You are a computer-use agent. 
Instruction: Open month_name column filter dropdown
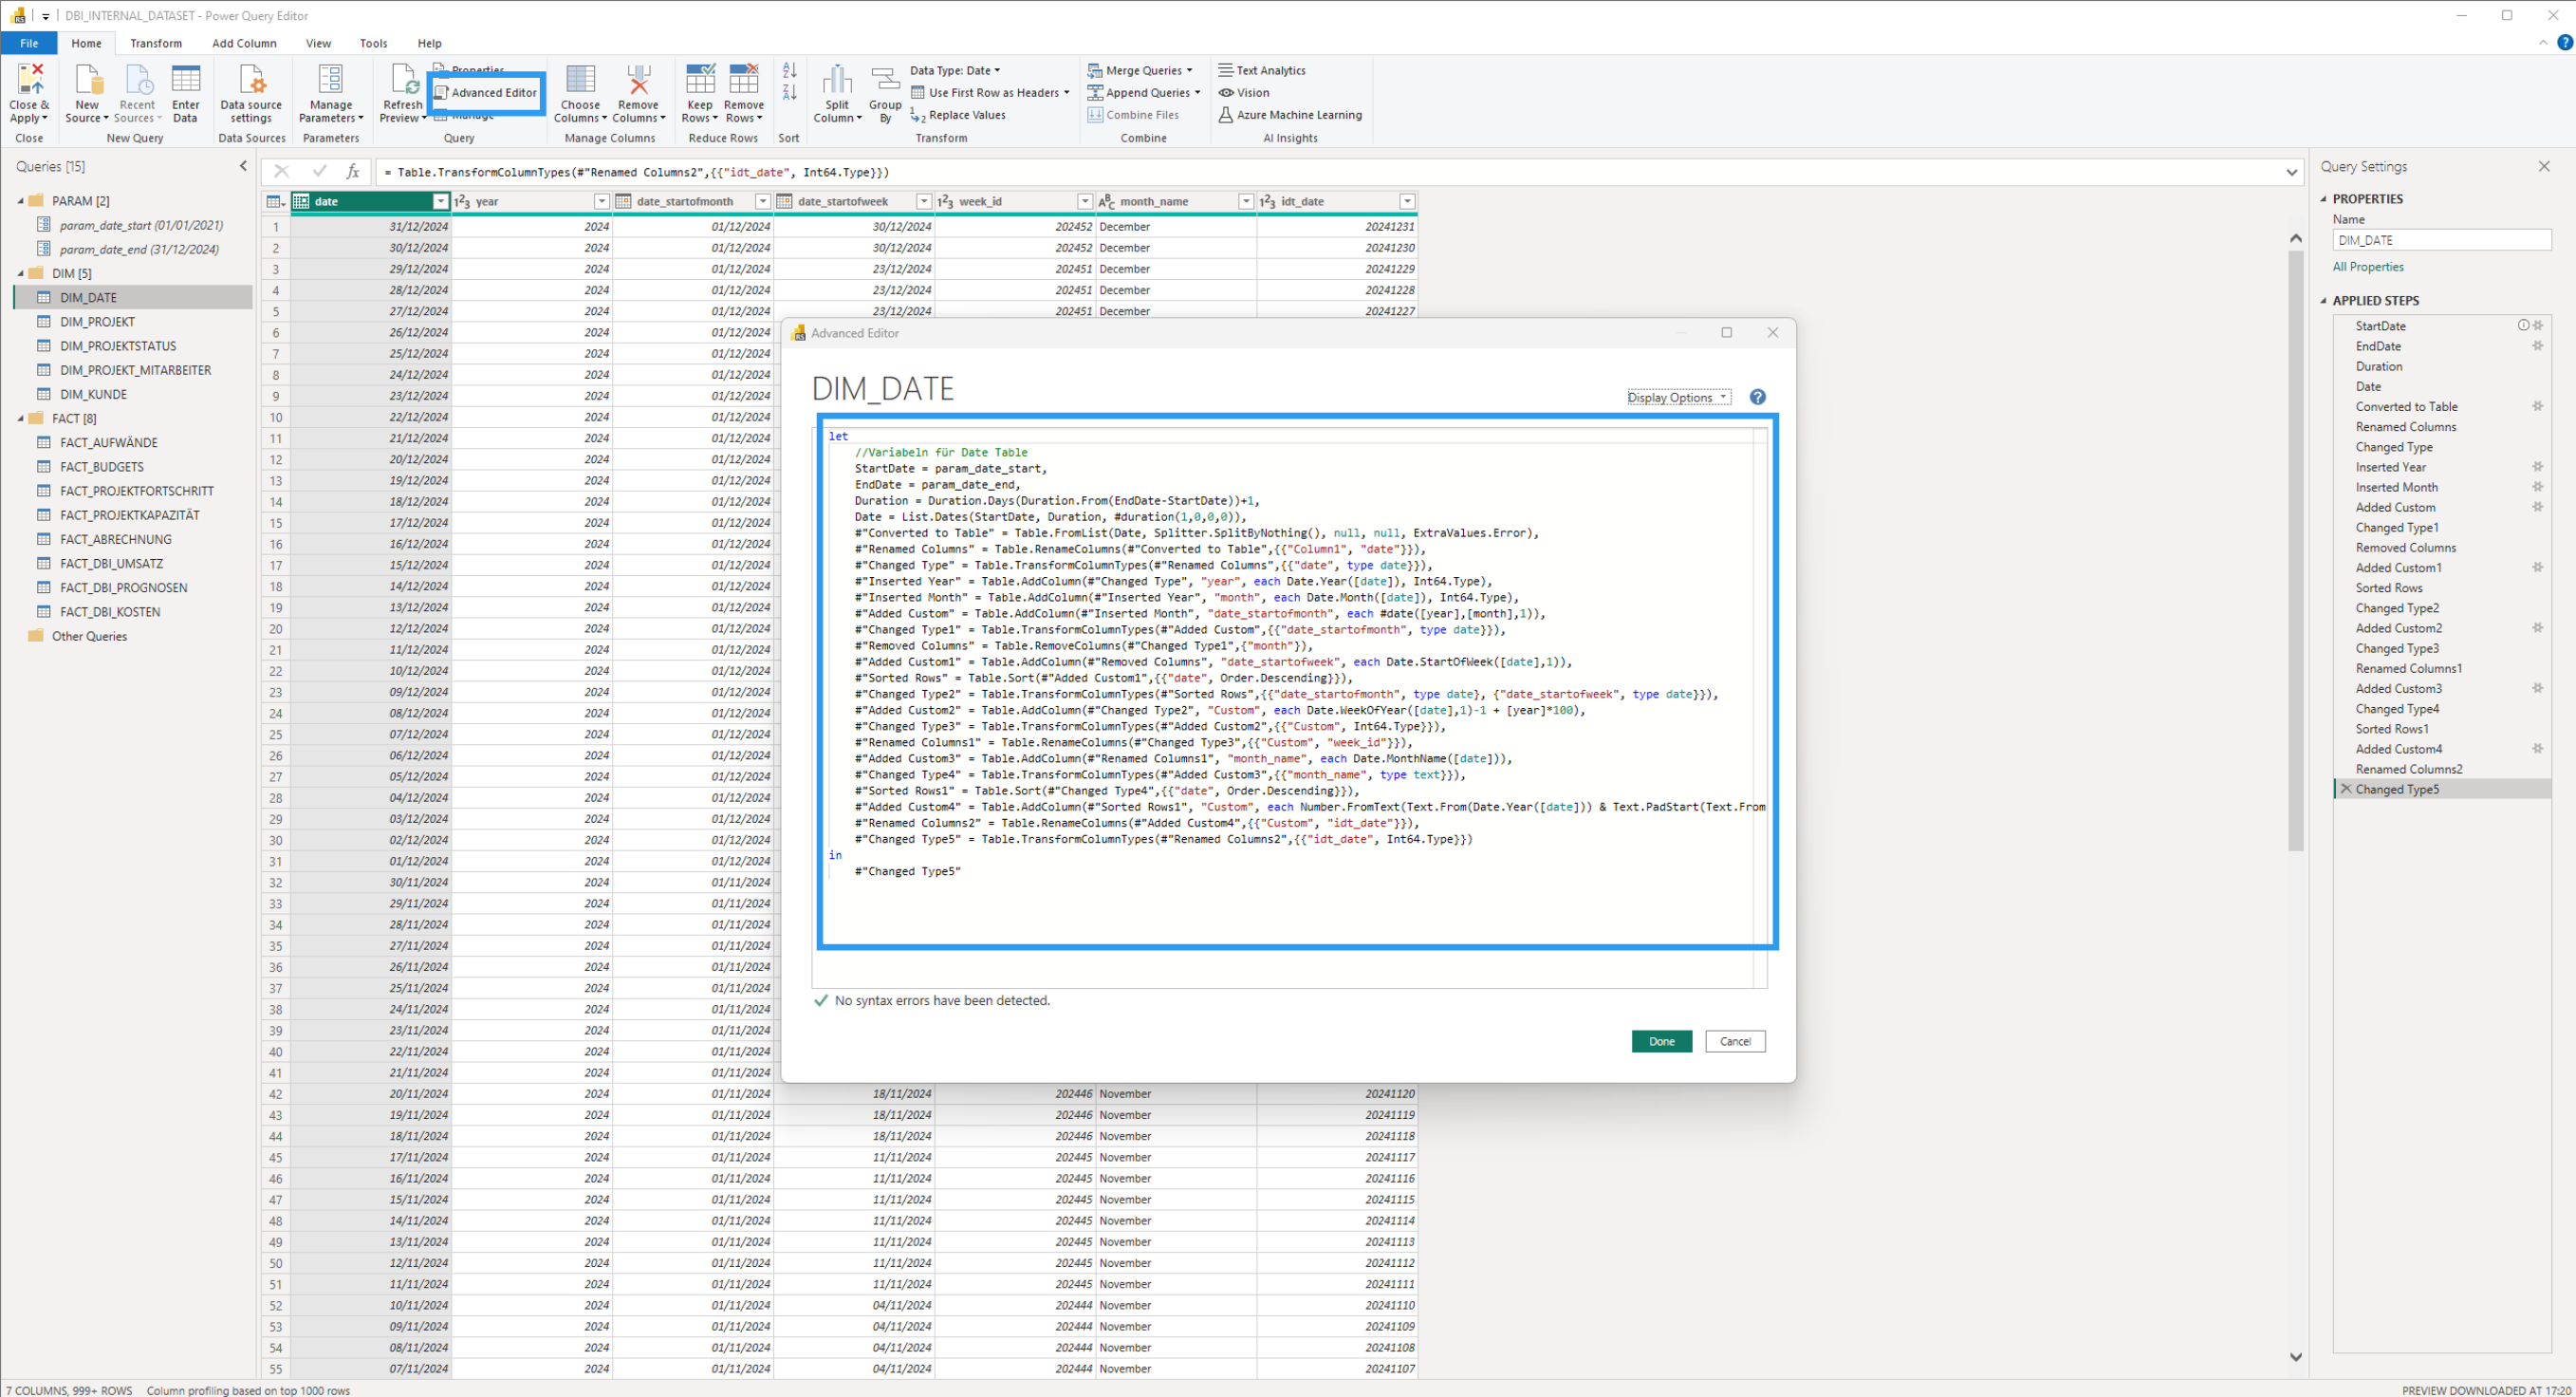point(1246,202)
